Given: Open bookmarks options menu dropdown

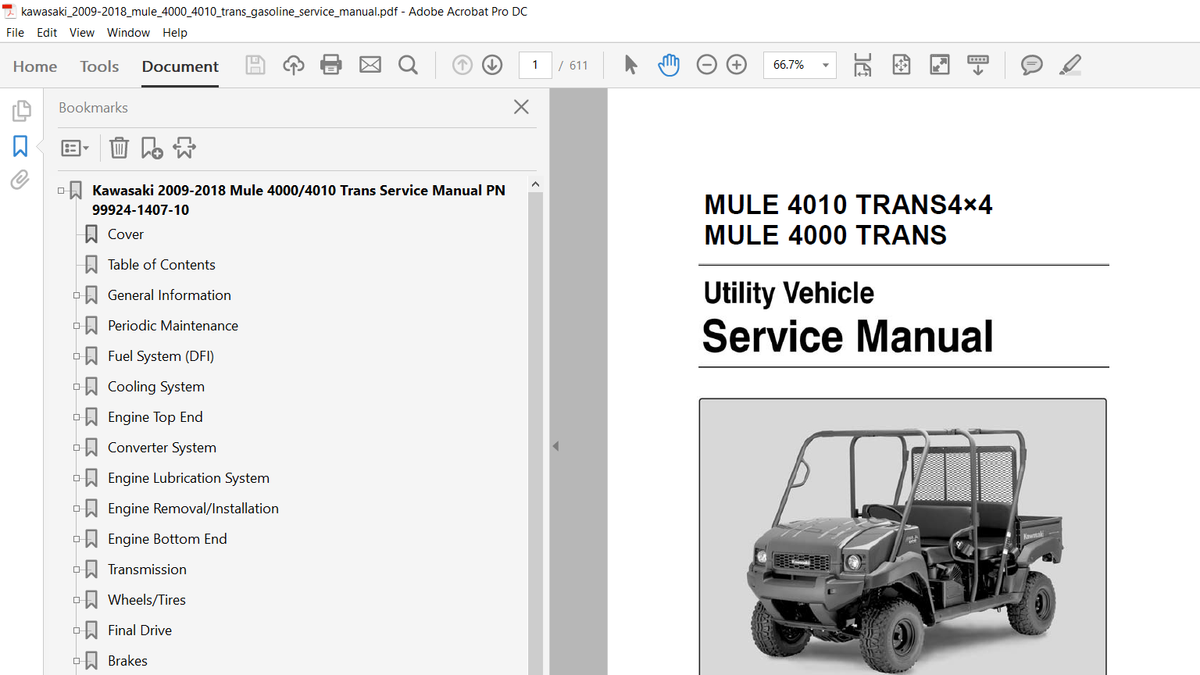Looking at the screenshot, I should (x=75, y=148).
